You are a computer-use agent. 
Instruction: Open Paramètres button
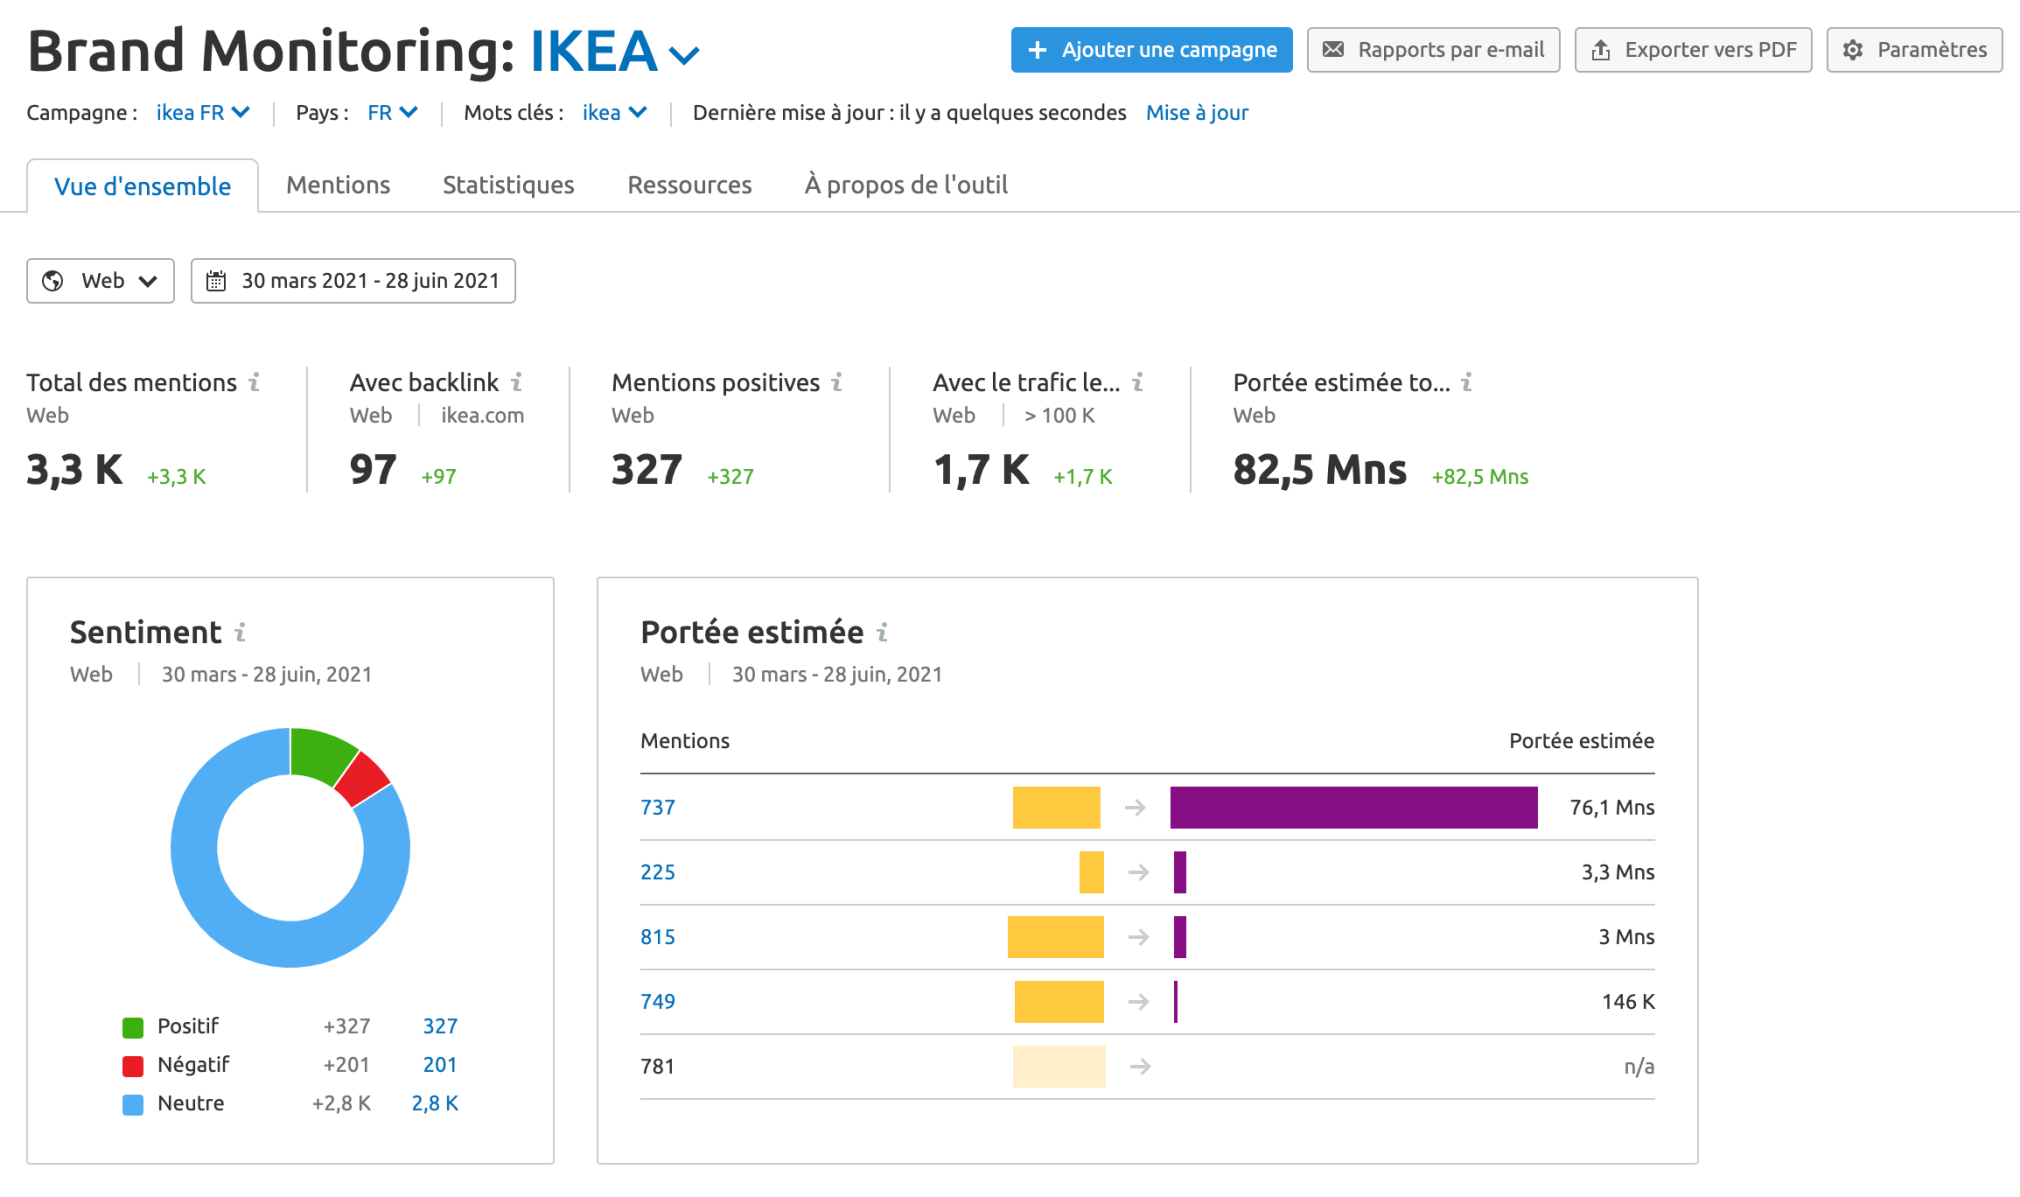point(1914,50)
